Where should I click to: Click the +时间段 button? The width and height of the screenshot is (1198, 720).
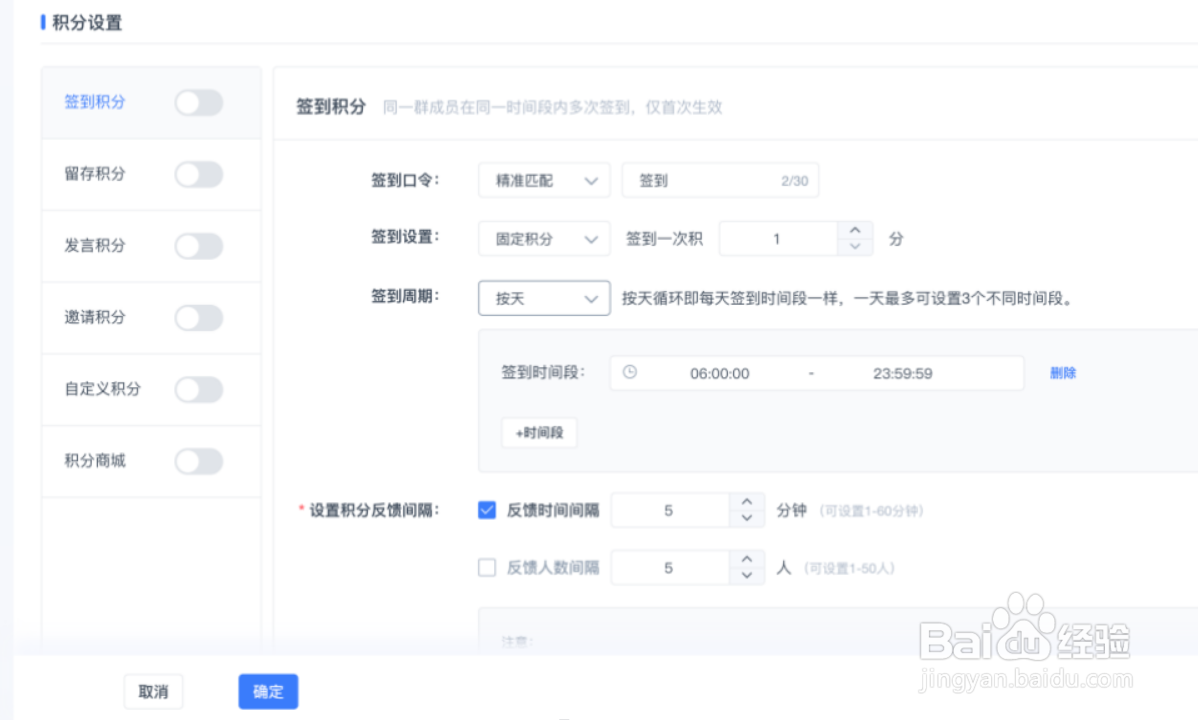coord(539,432)
